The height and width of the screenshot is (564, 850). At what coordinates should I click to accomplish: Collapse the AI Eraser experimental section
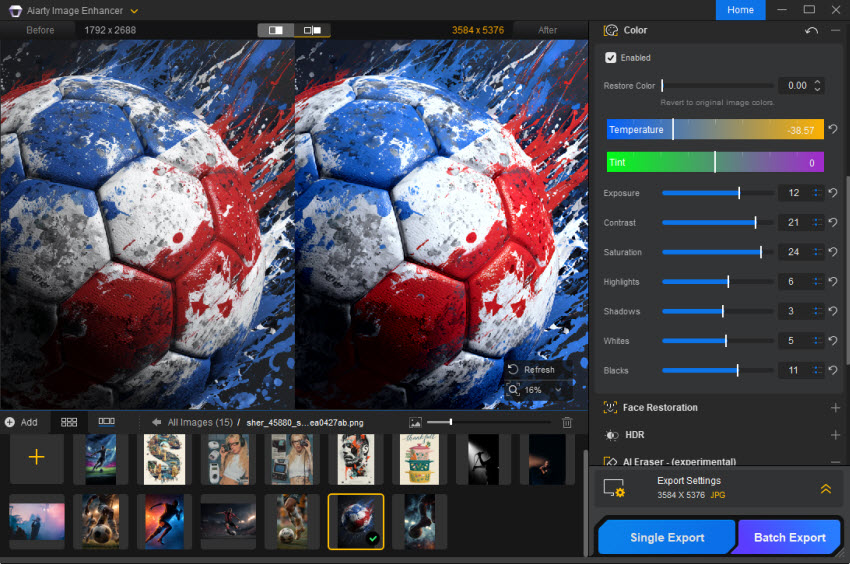835,462
